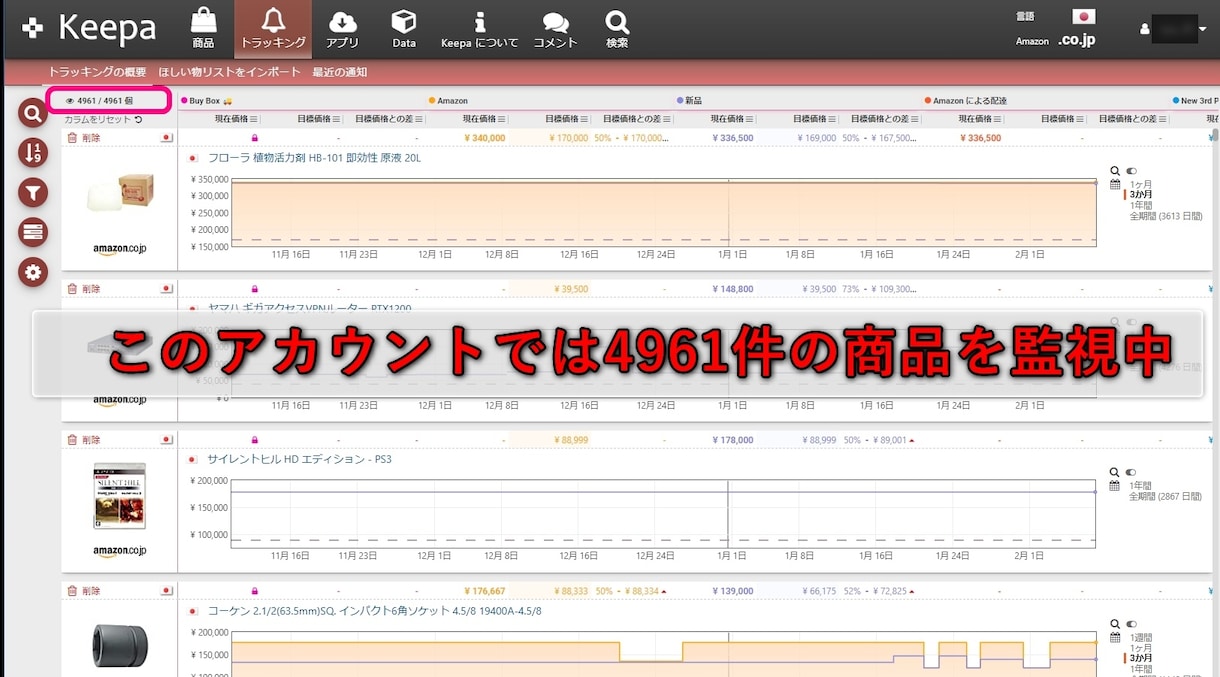This screenshot has height=677, width=1220.
Task: Click the calendar icon beside the HB-101 graph
Action: click(1115, 184)
